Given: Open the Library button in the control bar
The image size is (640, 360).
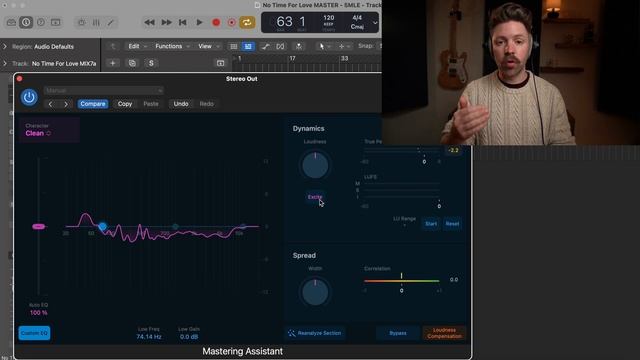Looking at the screenshot, I should pos(11,22).
